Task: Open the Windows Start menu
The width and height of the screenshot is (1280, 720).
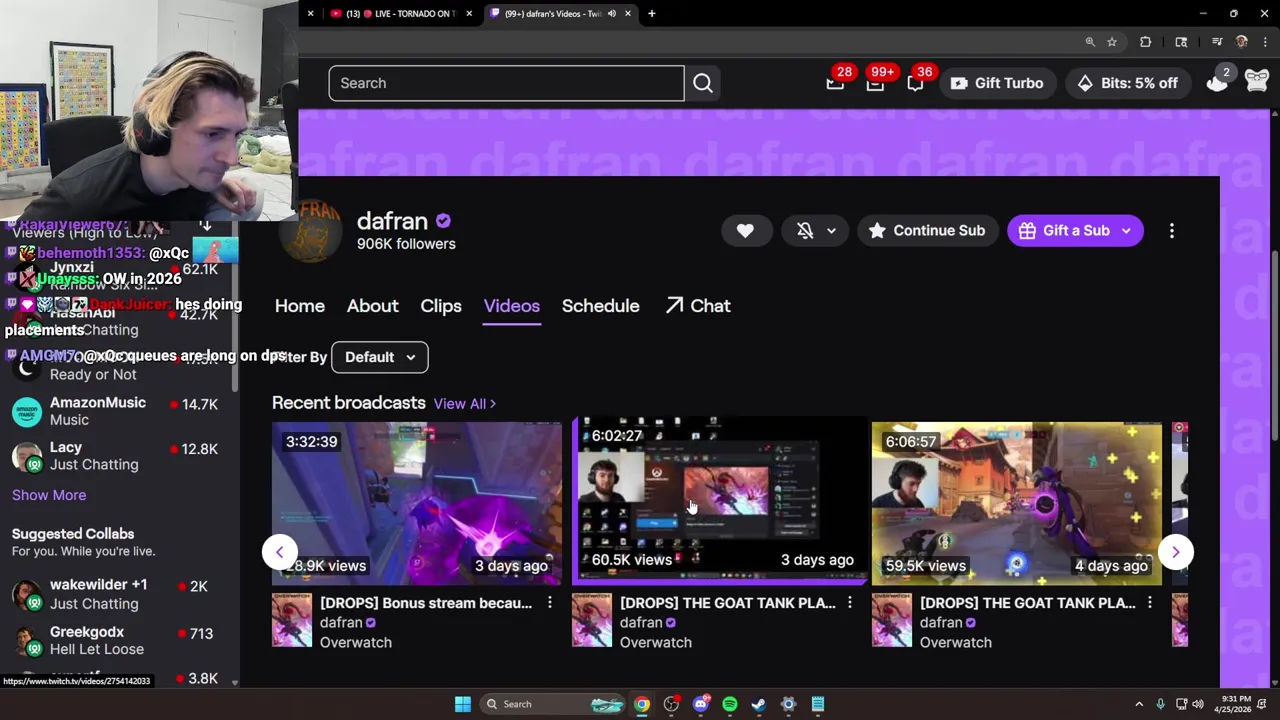Action: 463,704
